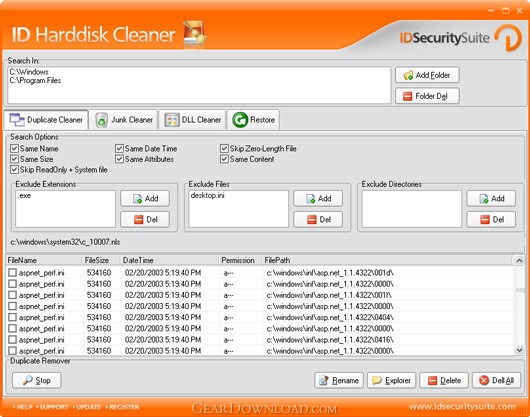
Task: Disable the Same Content checkbox
Action: pos(224,159)
